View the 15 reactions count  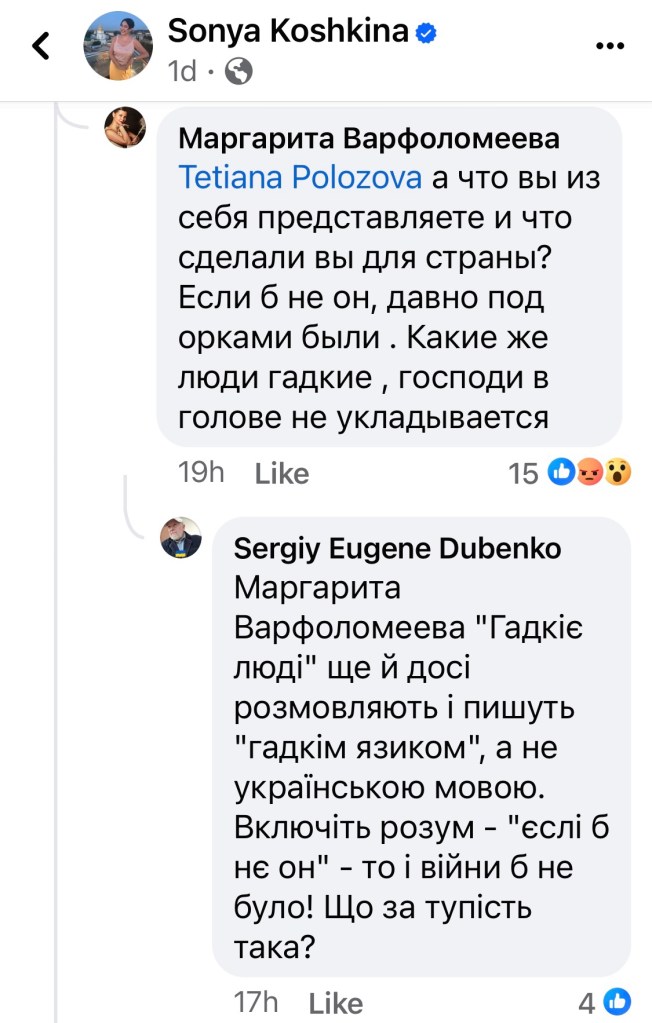(x=523, y=473)
